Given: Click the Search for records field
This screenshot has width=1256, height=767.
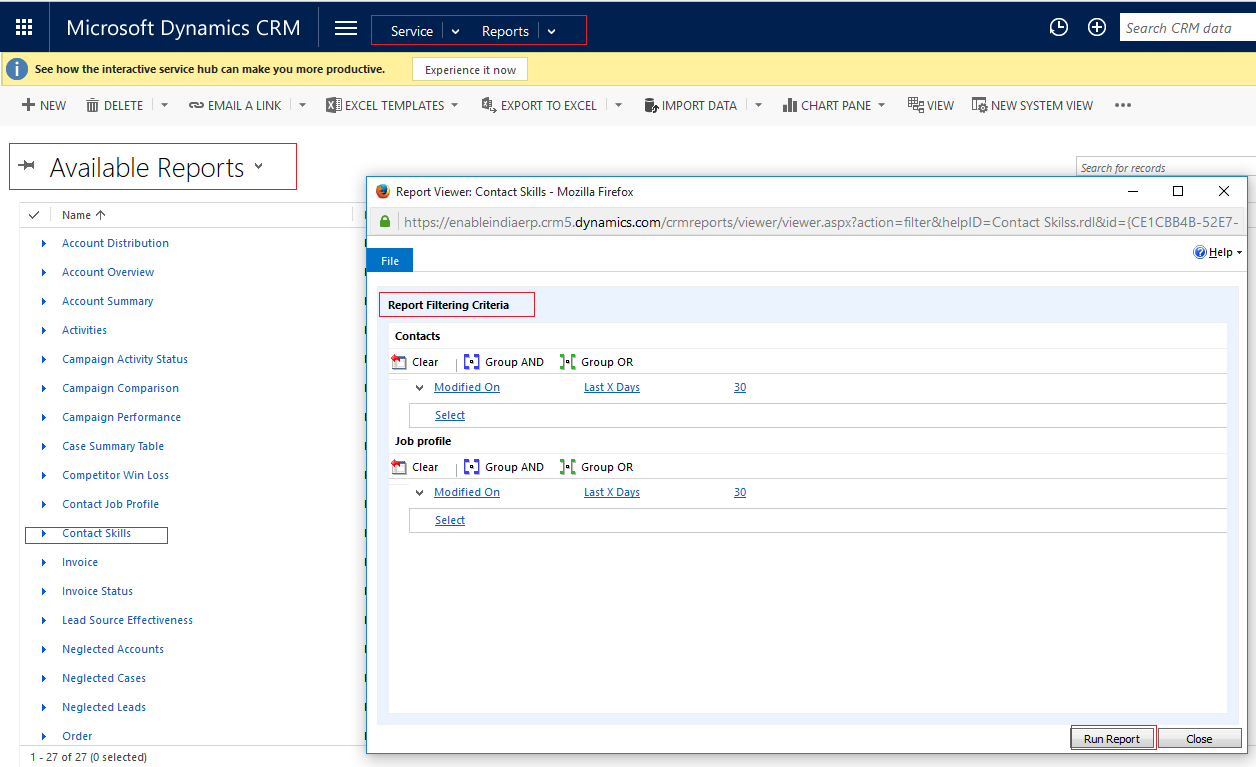Looking at the screenshot, I should (x=1166, y=168).
